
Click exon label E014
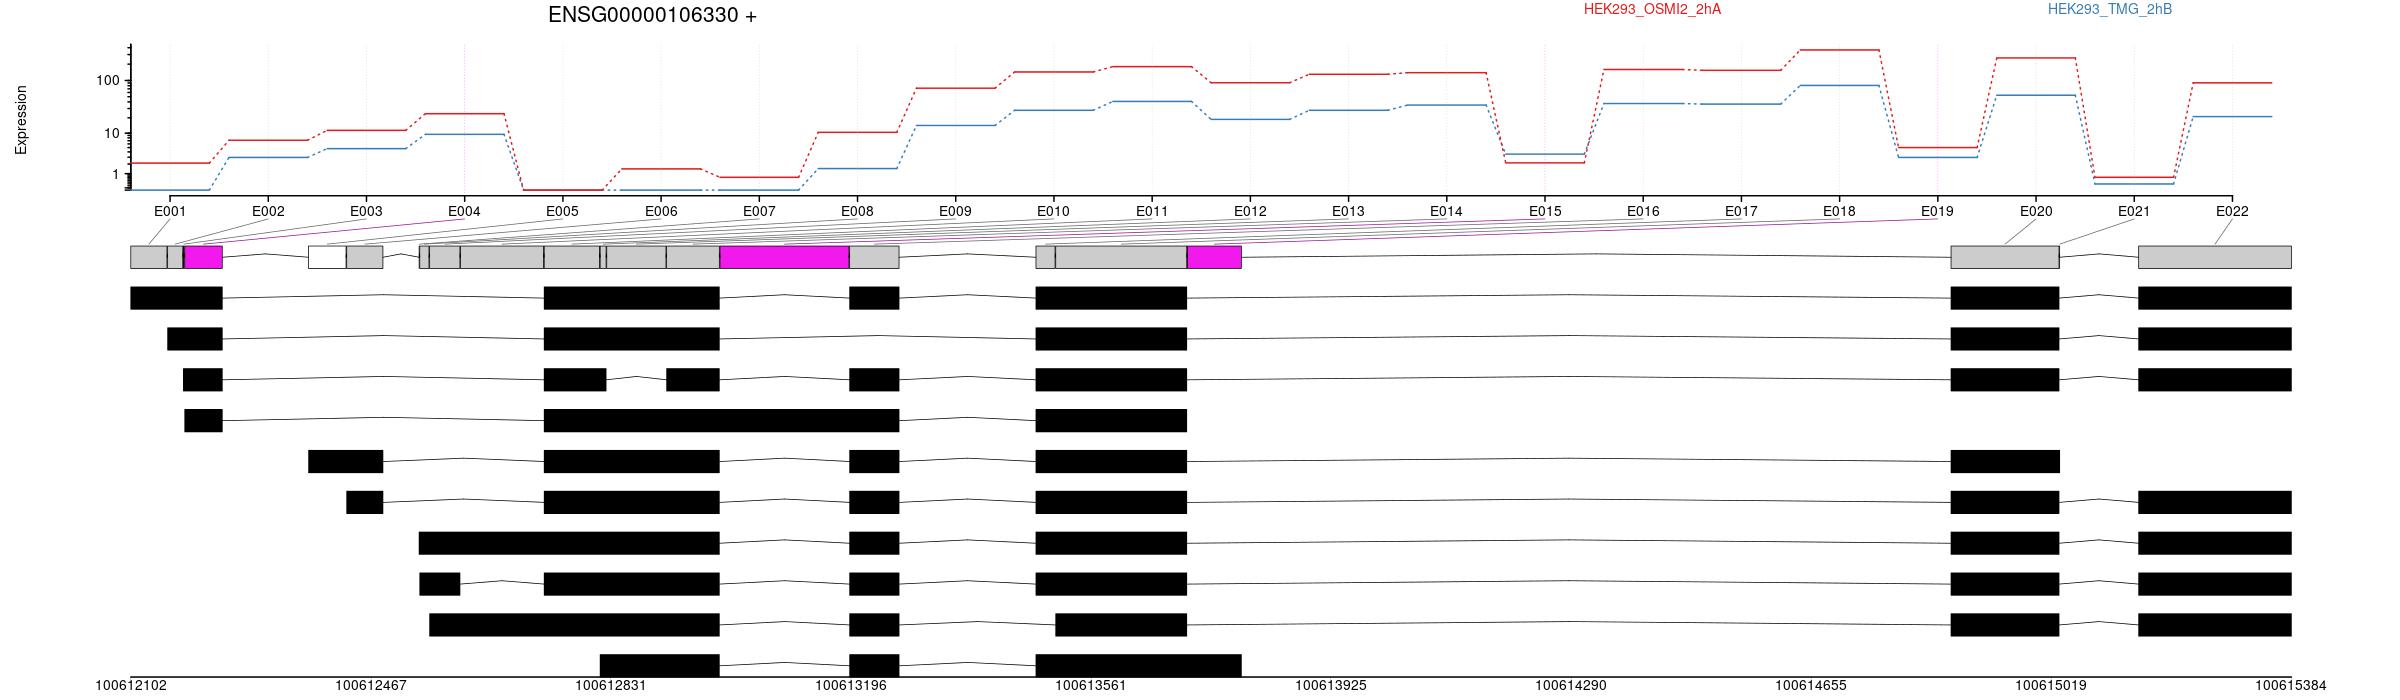coord(1446,211)
